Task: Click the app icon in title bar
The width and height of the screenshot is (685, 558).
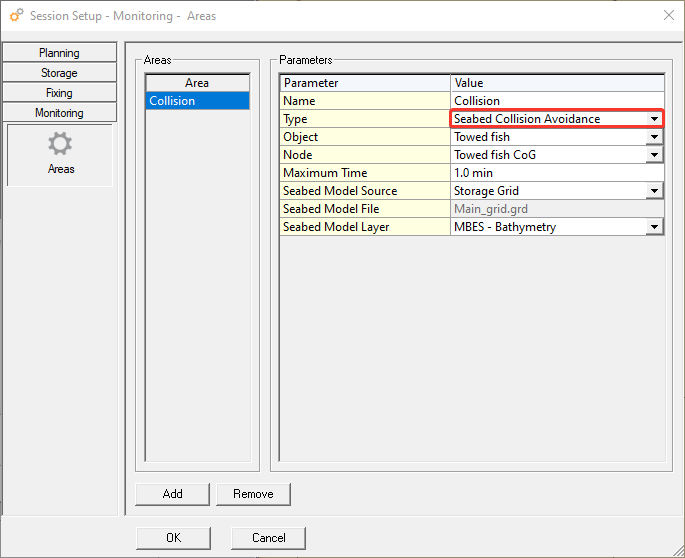Action: pyautogui.click(x=16, y=16)
